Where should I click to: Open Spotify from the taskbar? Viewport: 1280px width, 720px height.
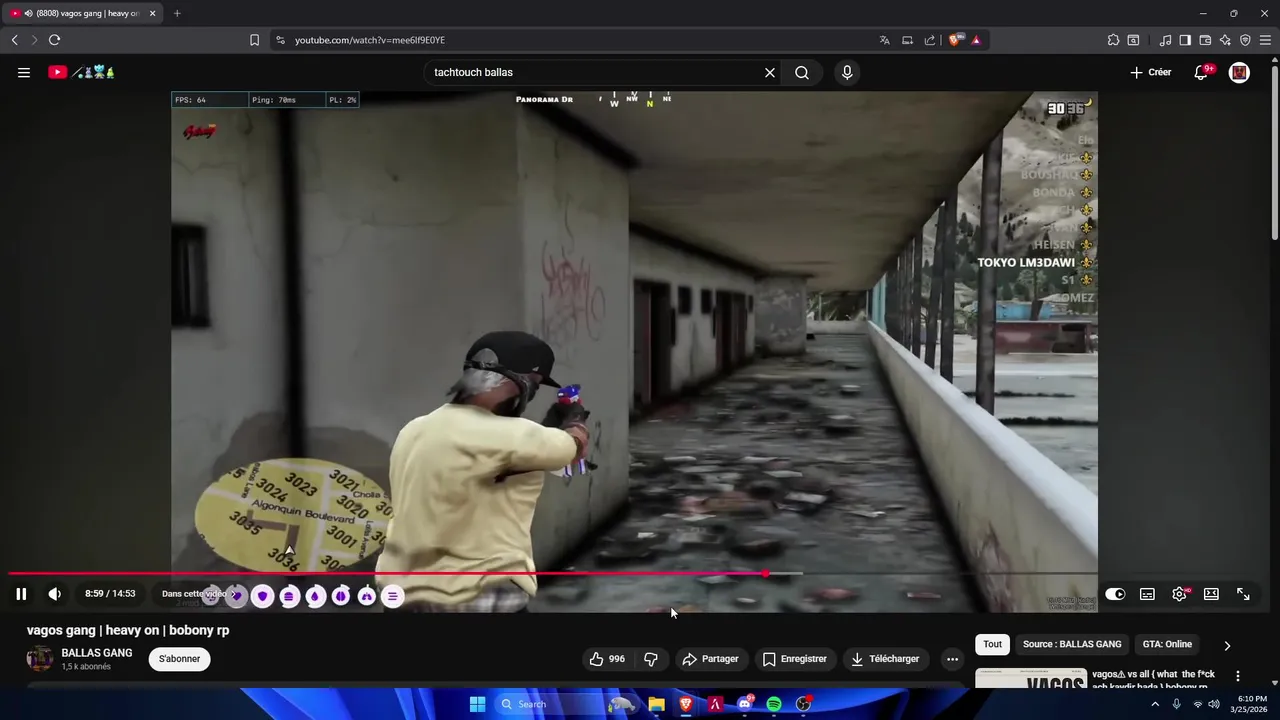point(774,704)
